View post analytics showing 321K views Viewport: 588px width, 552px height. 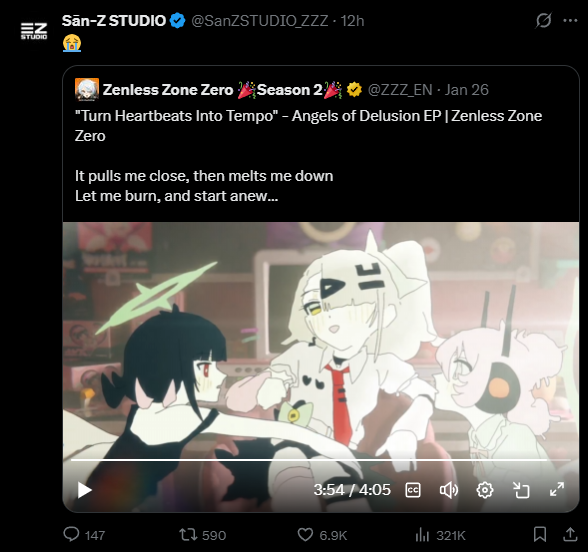coord(440,535)
